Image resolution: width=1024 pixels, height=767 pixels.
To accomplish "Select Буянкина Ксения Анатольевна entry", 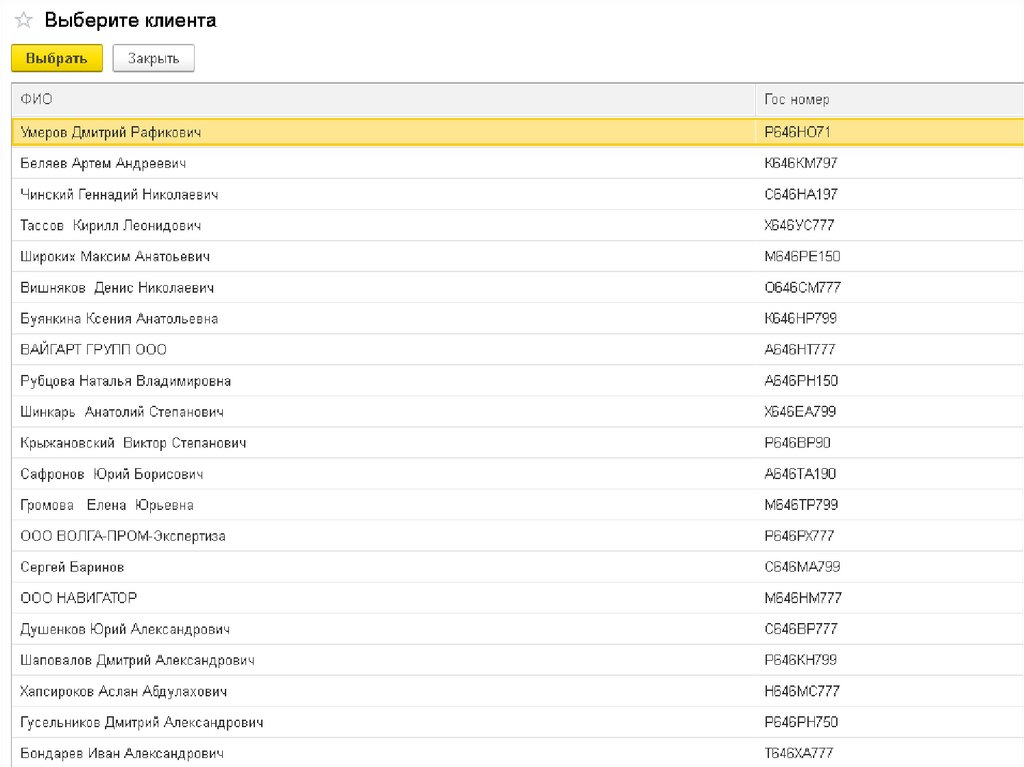I will point(119,319).
